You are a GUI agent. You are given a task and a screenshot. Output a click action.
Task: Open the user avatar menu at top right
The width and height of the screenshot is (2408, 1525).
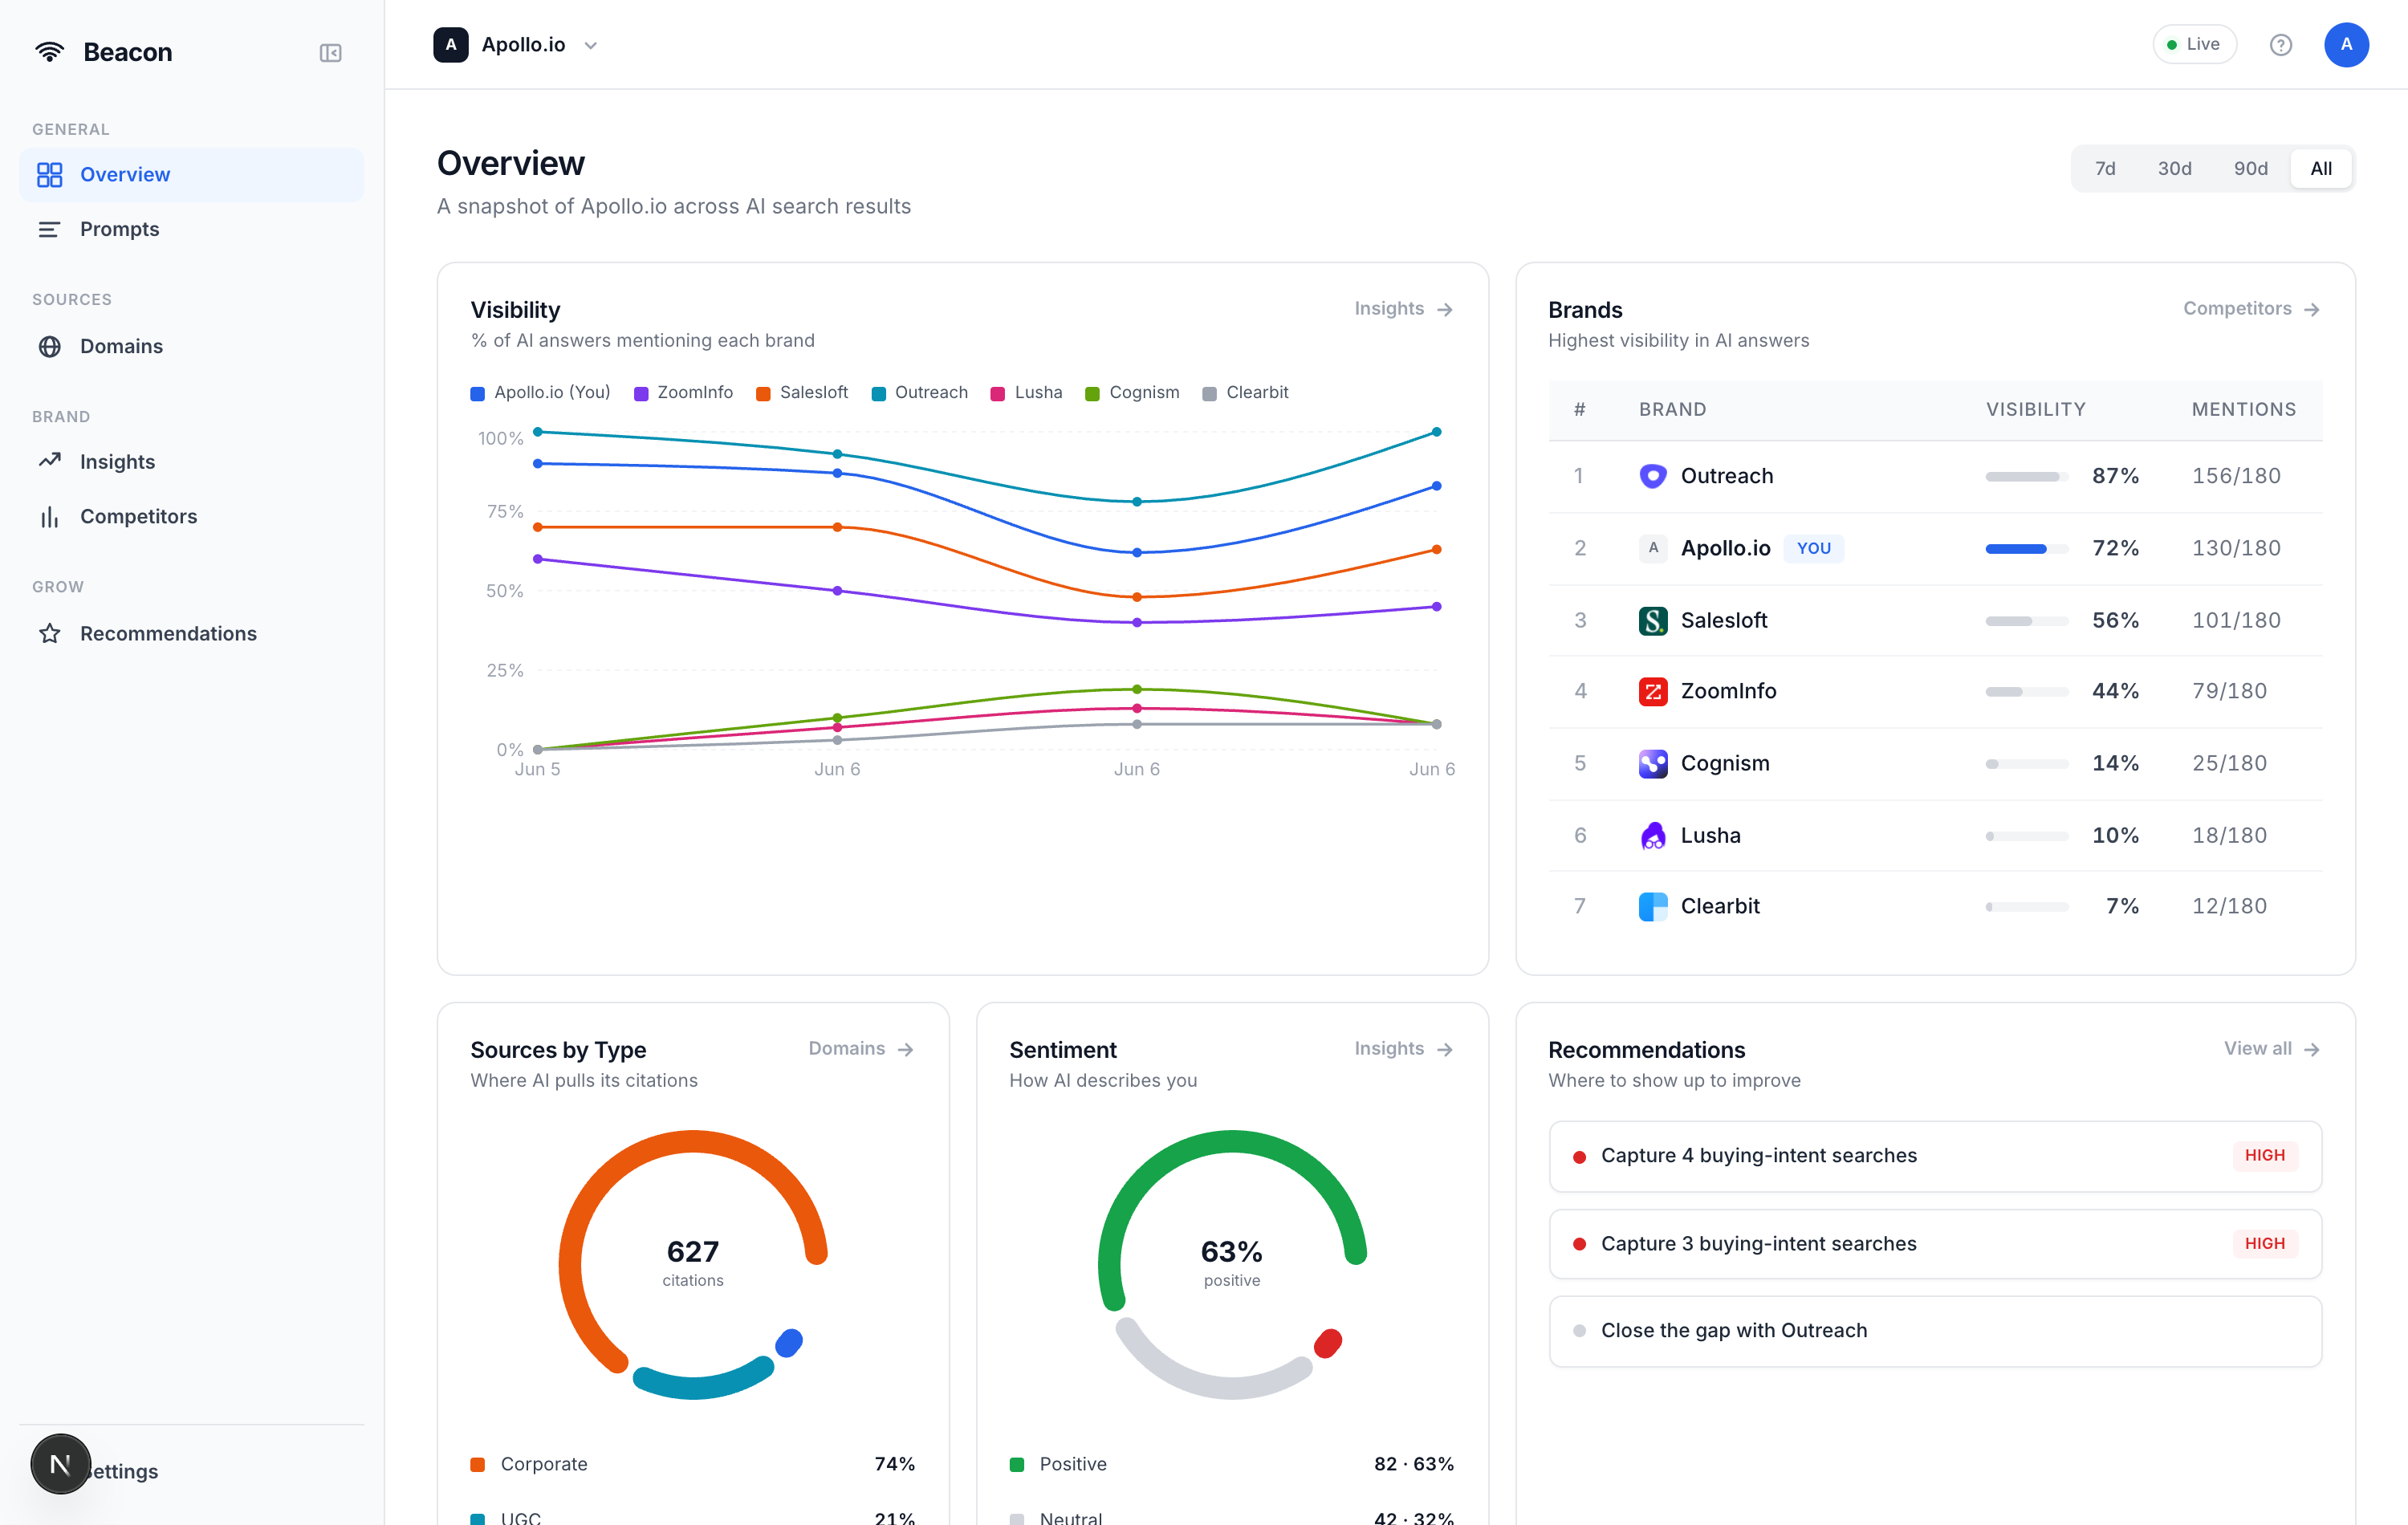2346,45
